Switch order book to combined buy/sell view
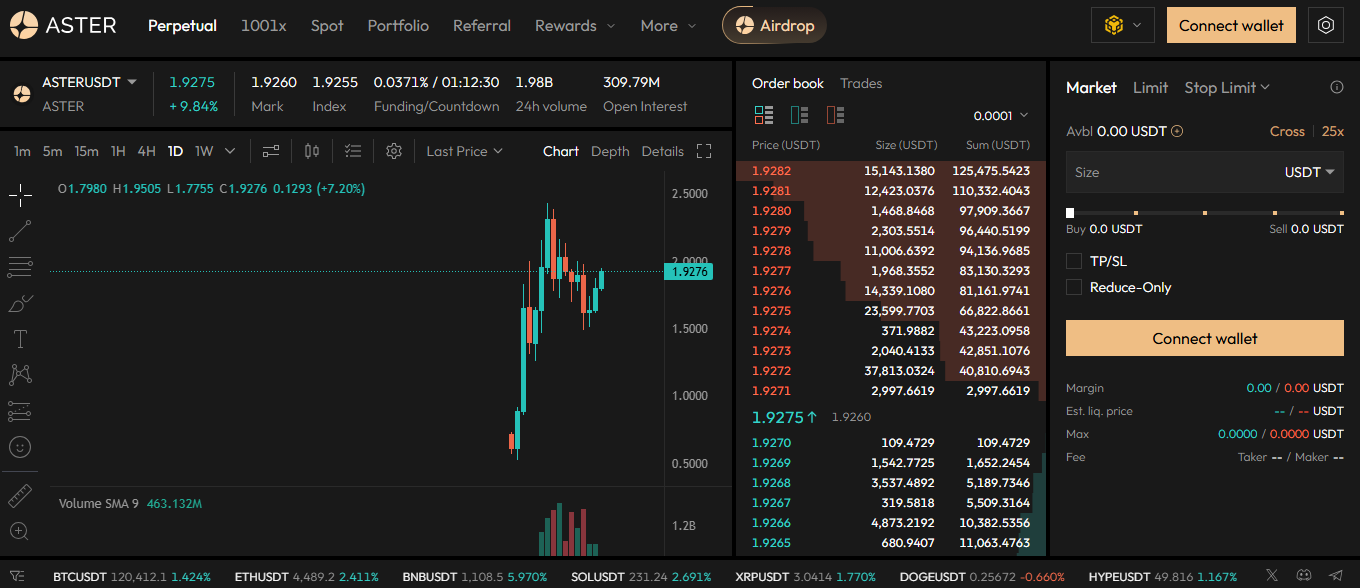 764,115
